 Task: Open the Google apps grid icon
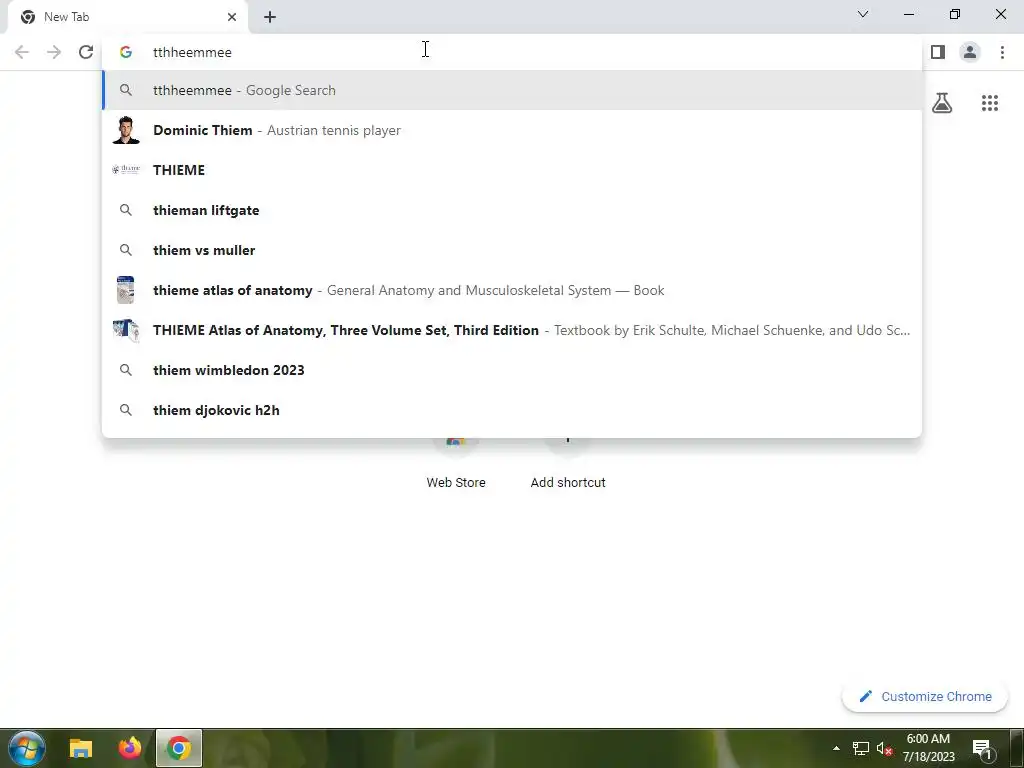click(990, 103)
